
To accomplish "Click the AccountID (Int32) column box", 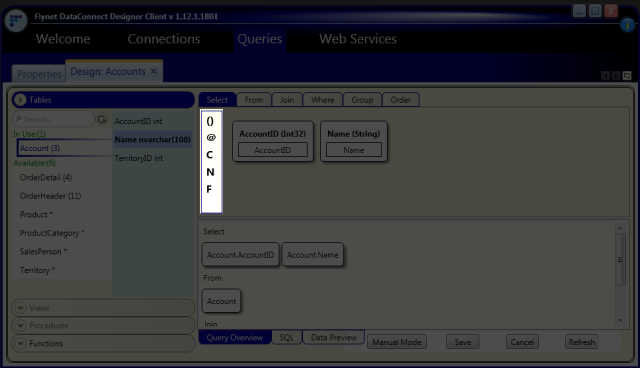I will tap(273, 141).
